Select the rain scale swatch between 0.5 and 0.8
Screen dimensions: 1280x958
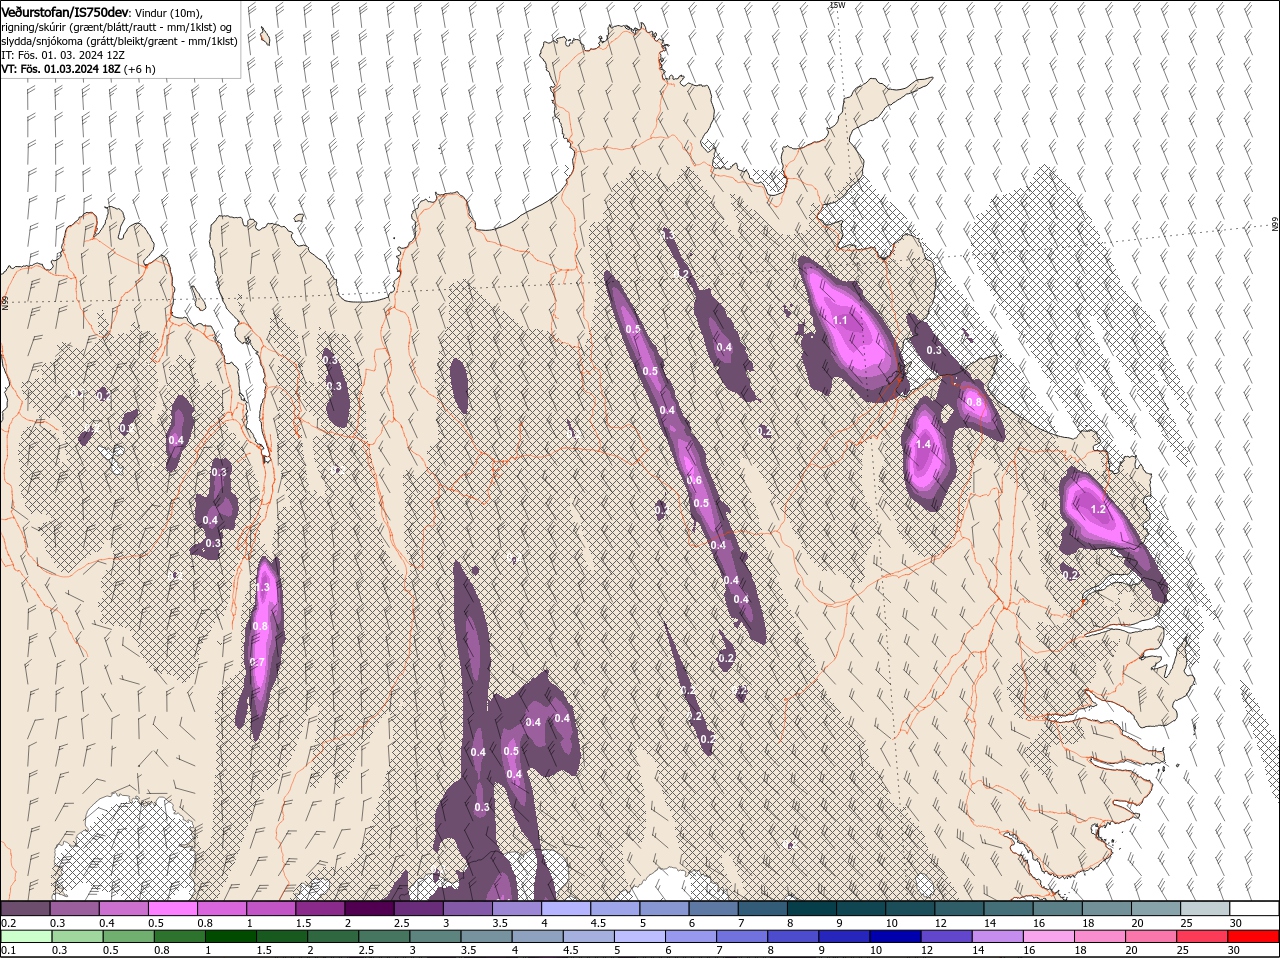(129, 937)
